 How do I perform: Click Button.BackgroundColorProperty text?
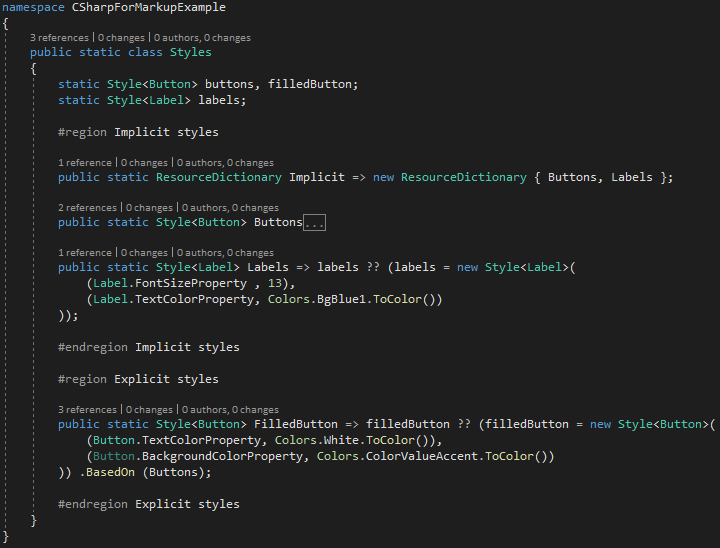(198, 457)
